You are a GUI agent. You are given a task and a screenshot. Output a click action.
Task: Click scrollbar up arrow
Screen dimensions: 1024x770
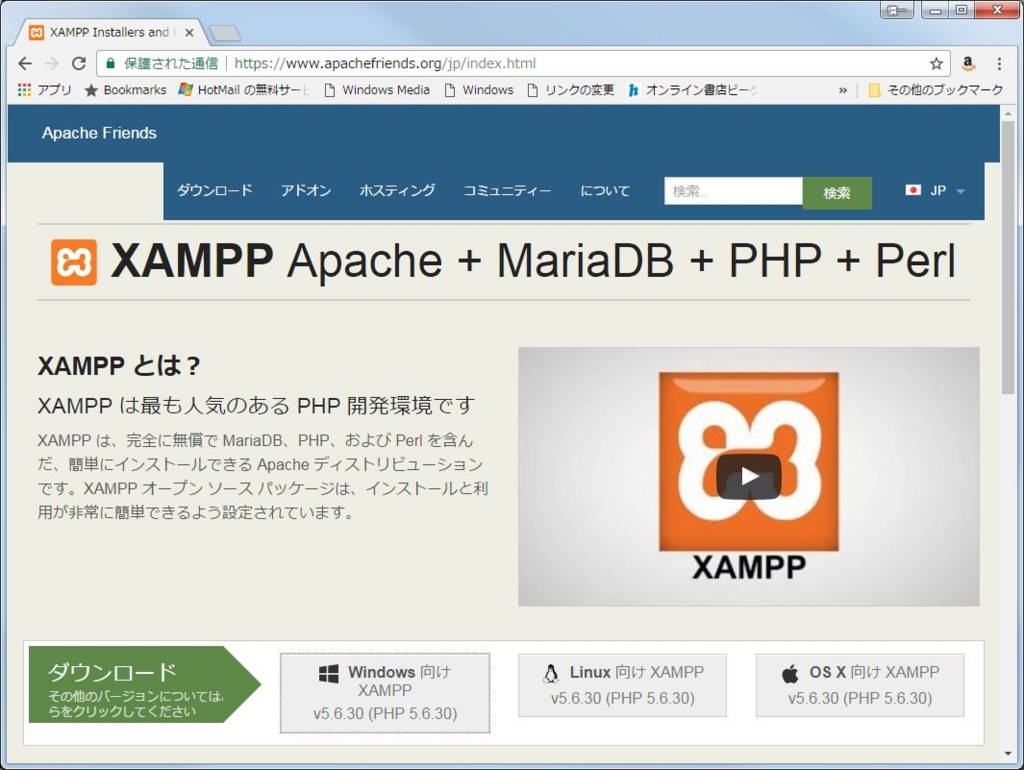tap(1008, 113)
